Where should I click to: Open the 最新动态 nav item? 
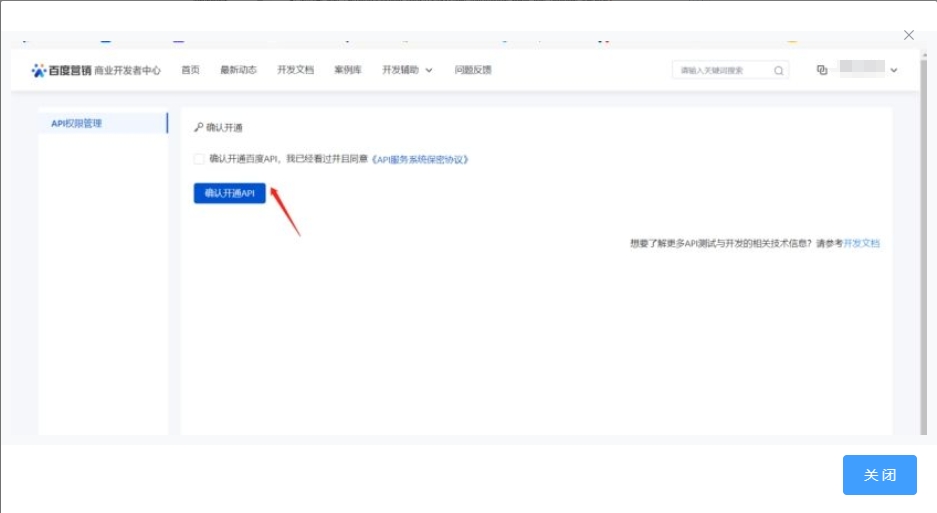(x=238, y=70)
